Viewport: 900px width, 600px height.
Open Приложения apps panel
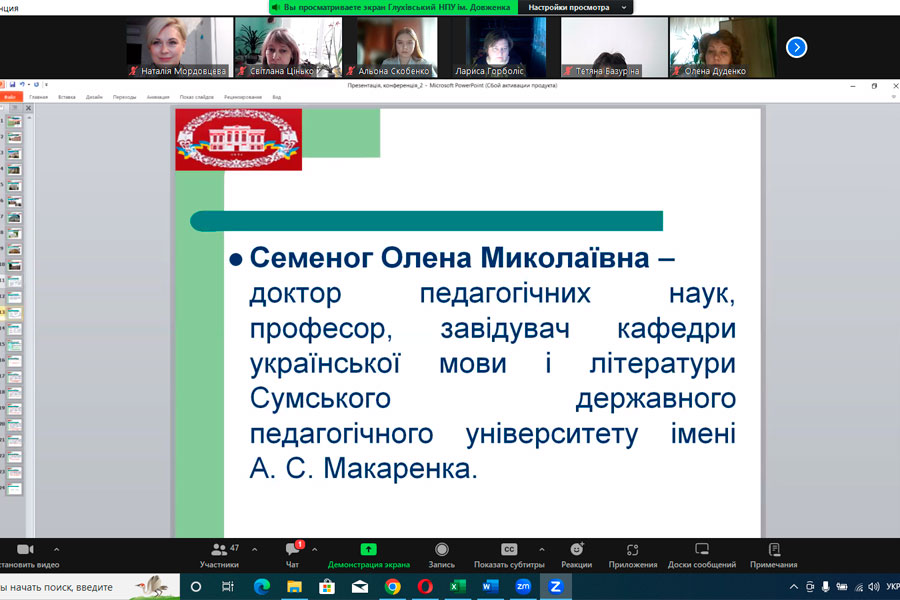tap(633, 556)
